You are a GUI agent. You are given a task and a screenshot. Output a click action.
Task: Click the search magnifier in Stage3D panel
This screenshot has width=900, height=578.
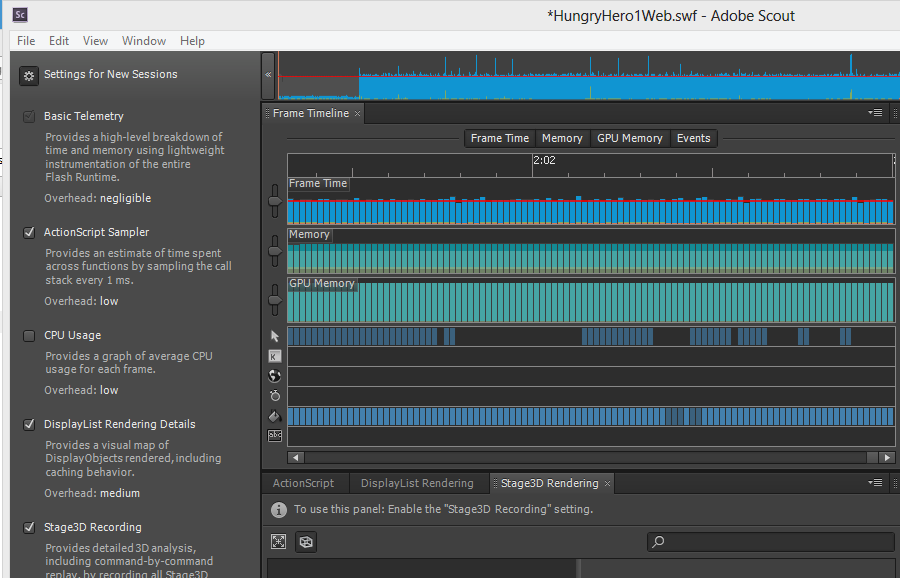658,541
